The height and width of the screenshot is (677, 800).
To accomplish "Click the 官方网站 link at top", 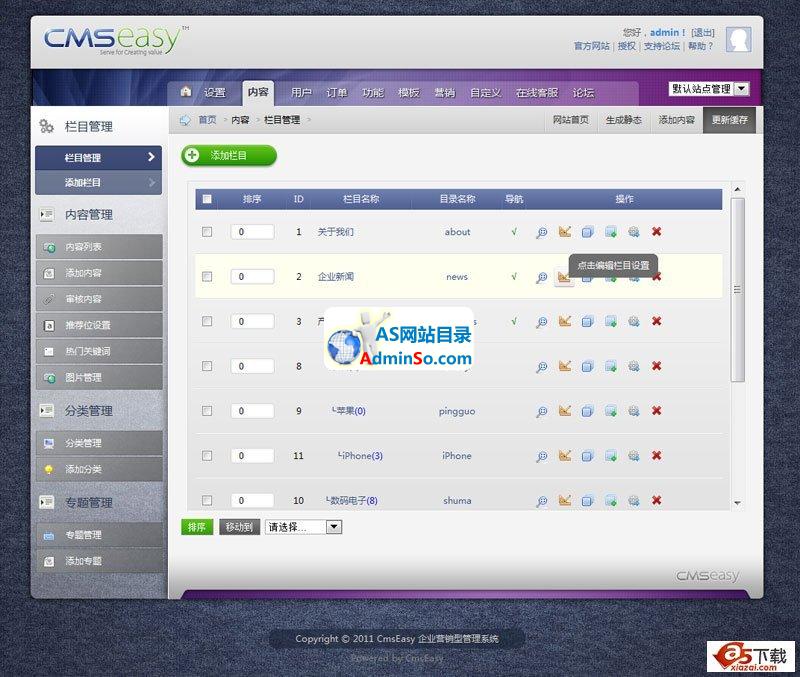I will click(x=591, y=46).
